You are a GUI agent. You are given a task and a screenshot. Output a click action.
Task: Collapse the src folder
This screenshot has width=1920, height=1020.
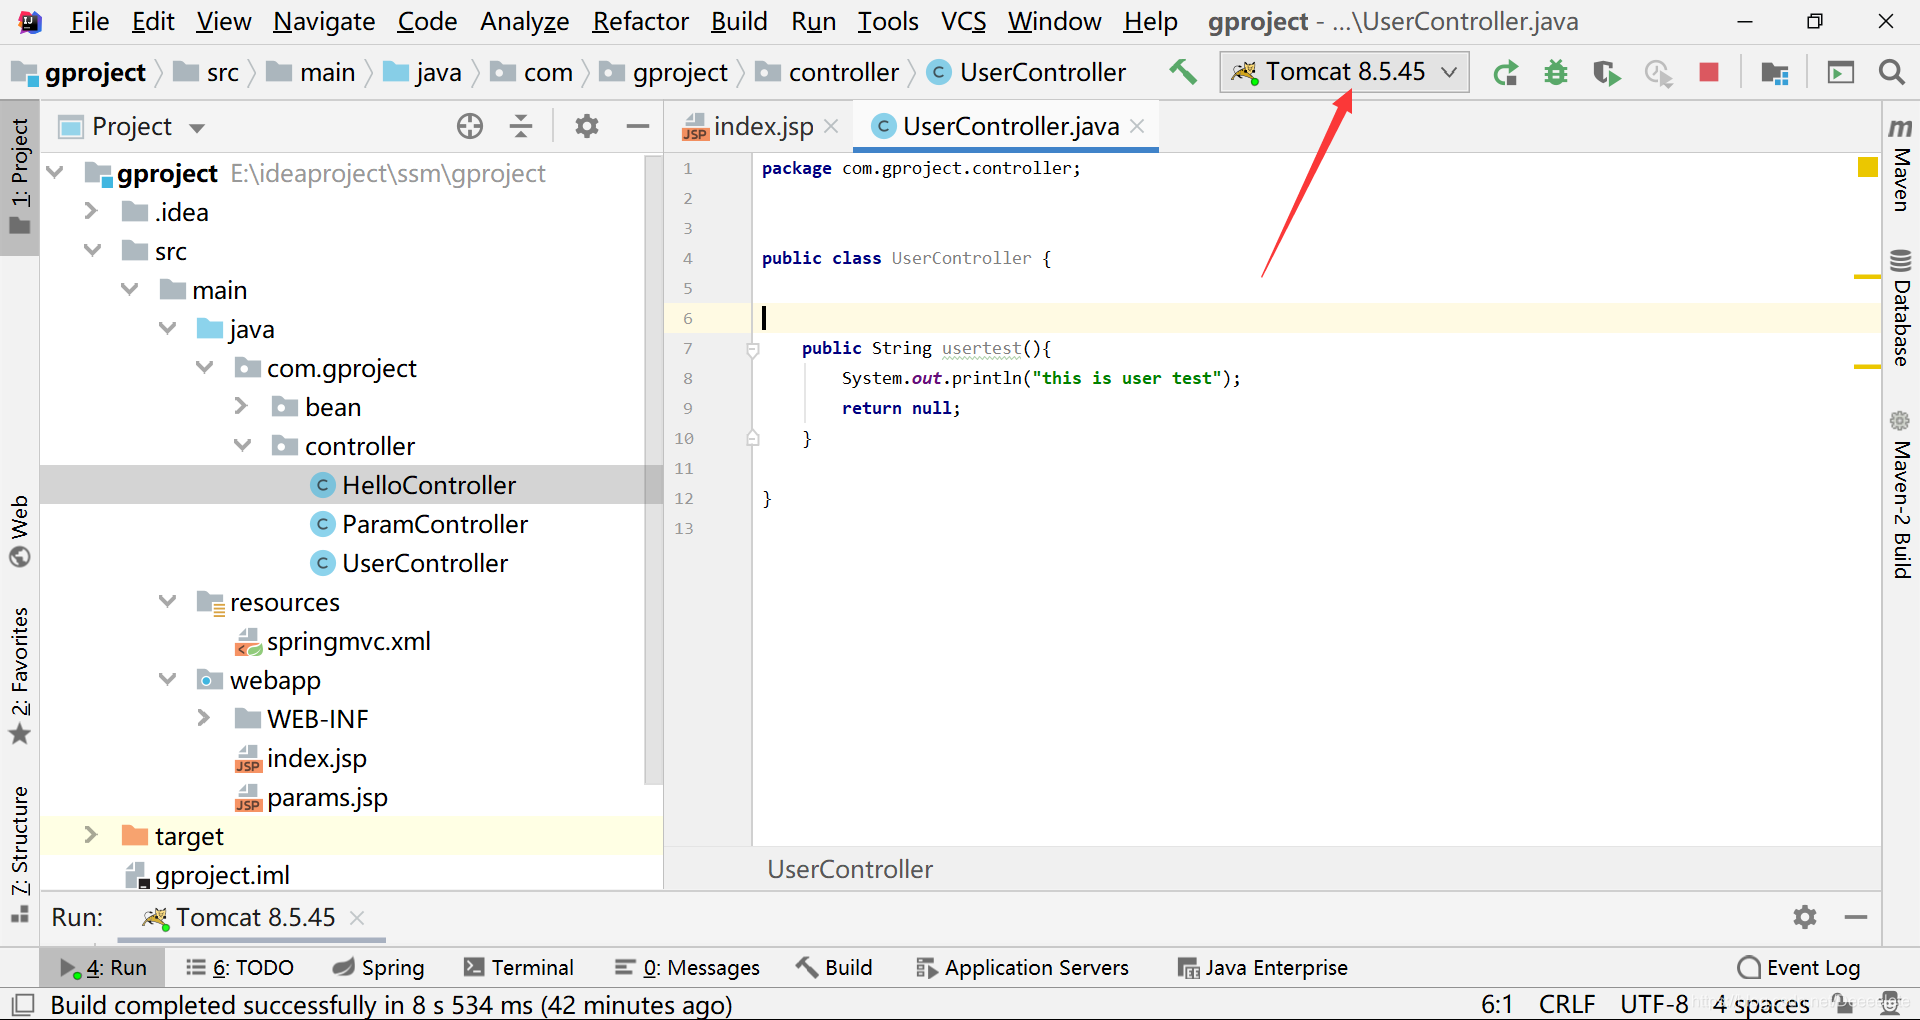tap(93, 250)
